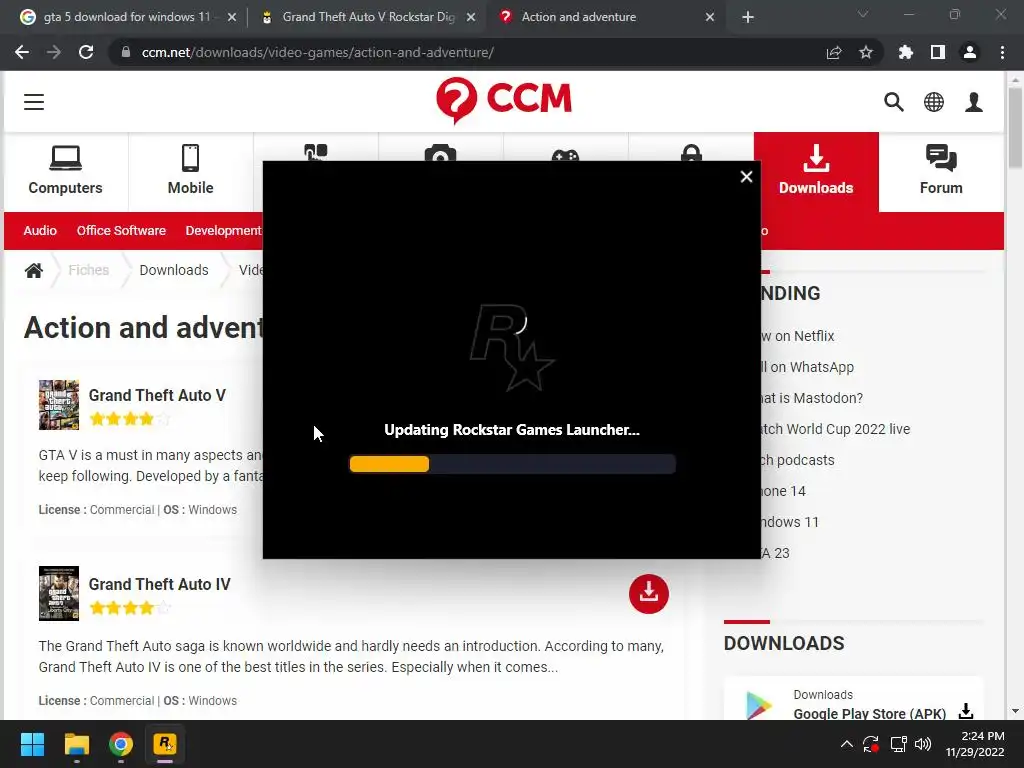Click the CCM logo
Viewport: 1024px width, 768px height.
click(x=504, y=100)
